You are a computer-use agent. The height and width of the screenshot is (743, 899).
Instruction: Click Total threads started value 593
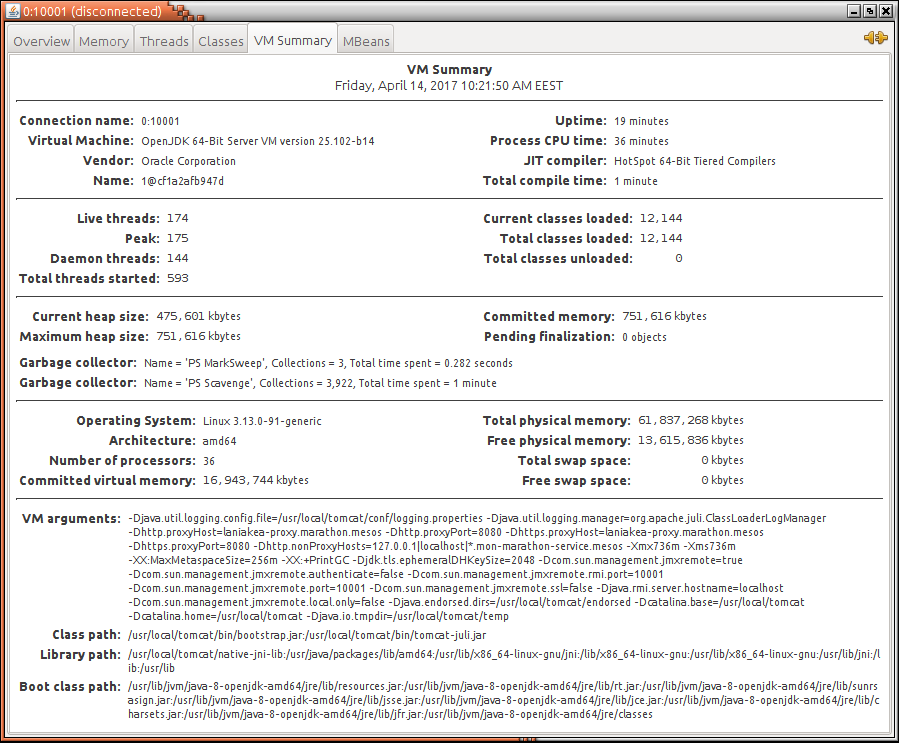(178, 278)
